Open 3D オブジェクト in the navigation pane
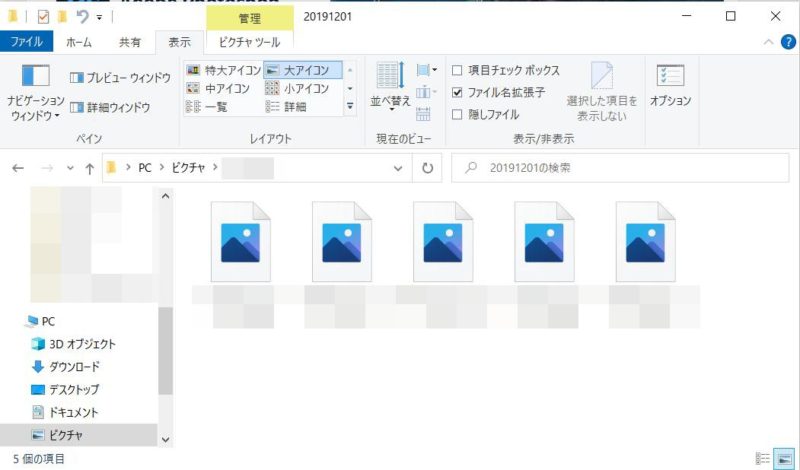This screenshot has height=470, width=800. tap(82, 344)
